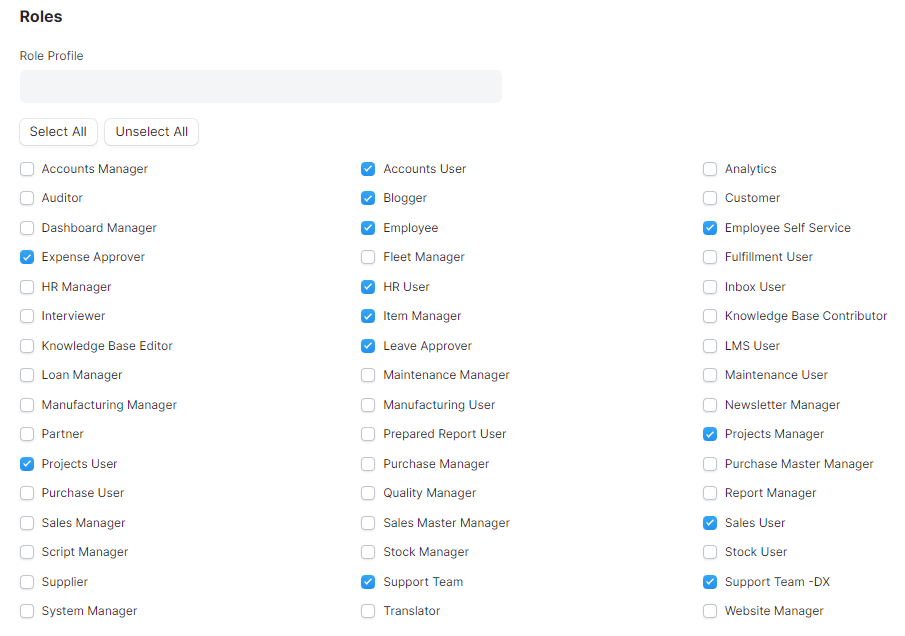Deselect the Support Team -DX role
This screenshot has width=905, height=636.
coord(710,582)
